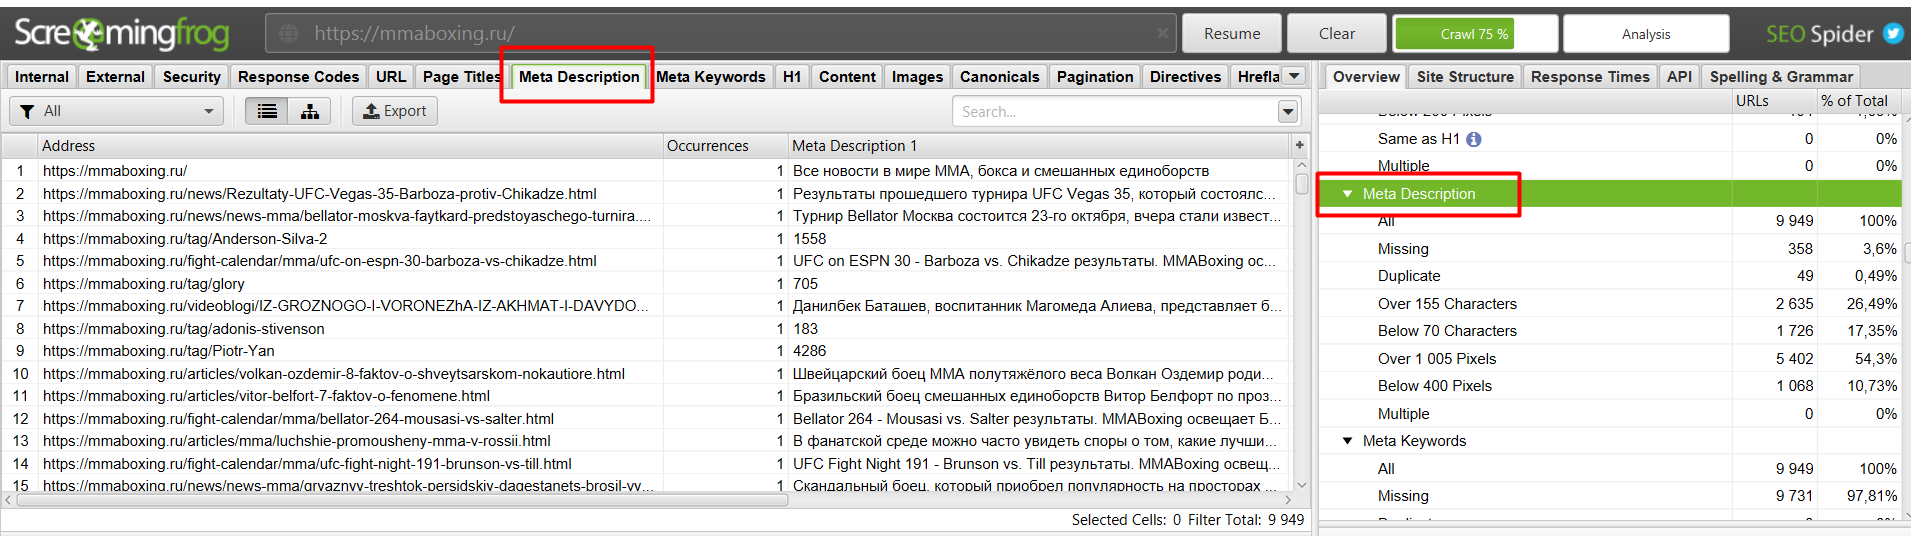This screenshot has height=536, width=1911.
Task: Switch to the Response Codes tab
Action: (298, 77)
